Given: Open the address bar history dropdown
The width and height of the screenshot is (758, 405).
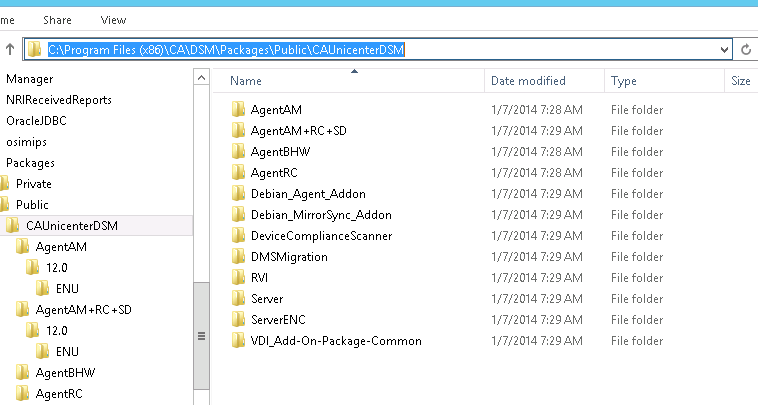Looking at the screenshot, I should coord(724,49).
